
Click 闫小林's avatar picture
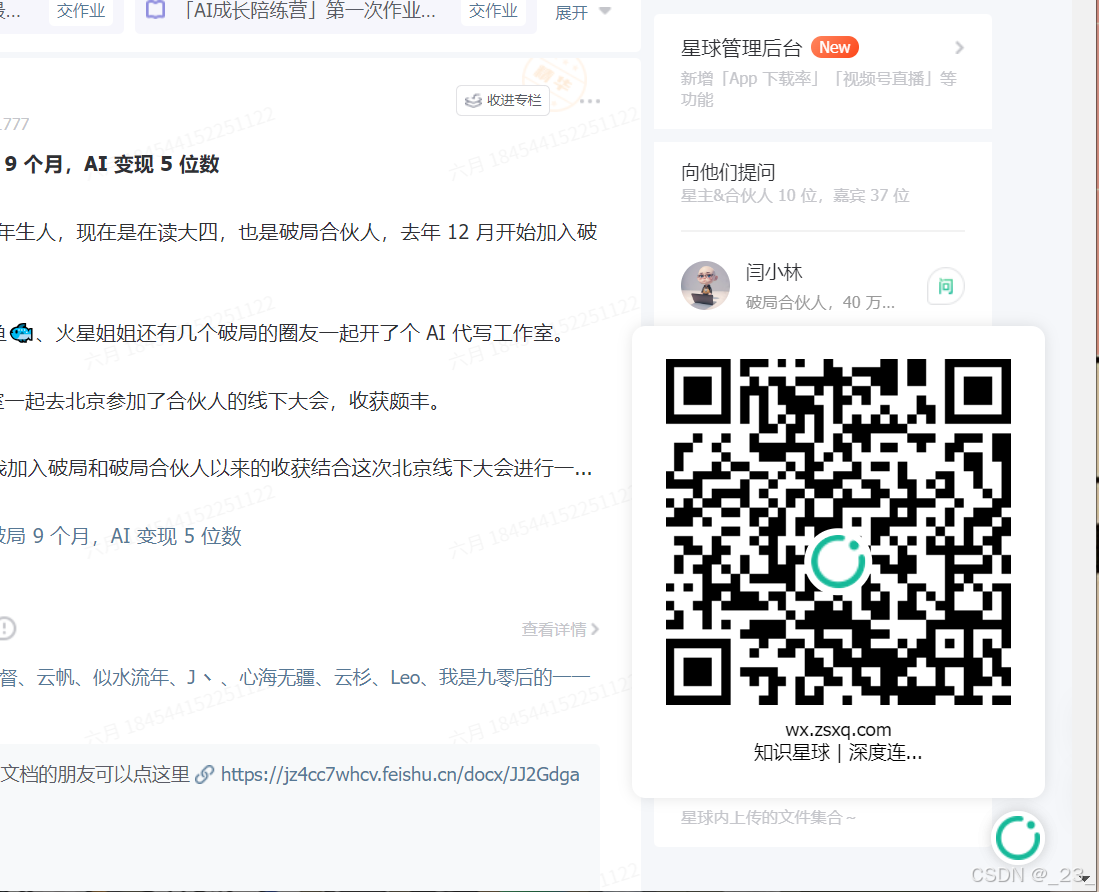pos(705,285)
